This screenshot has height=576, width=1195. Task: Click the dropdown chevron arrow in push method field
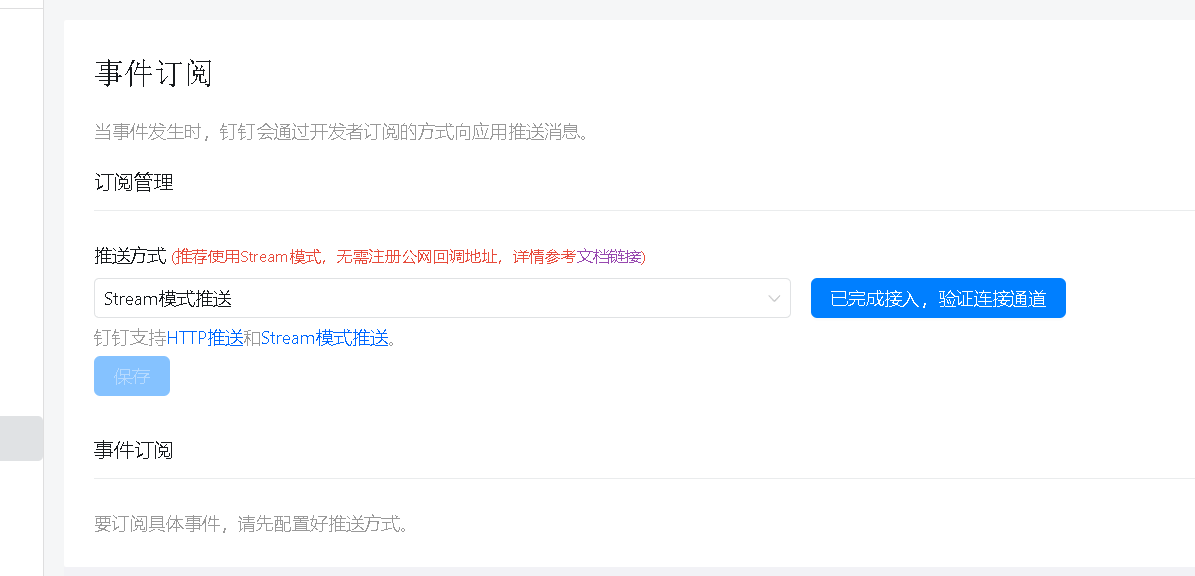(774, 299)
